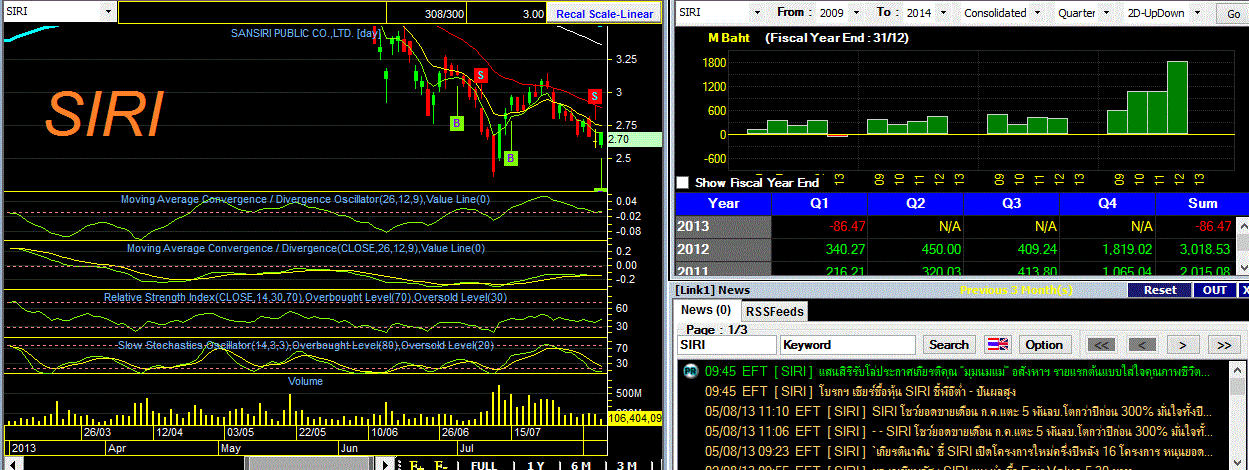The height and width of the screenshot is (470, 1249).
Task: Switch to the News (0) tab
Action: (706, 310)
